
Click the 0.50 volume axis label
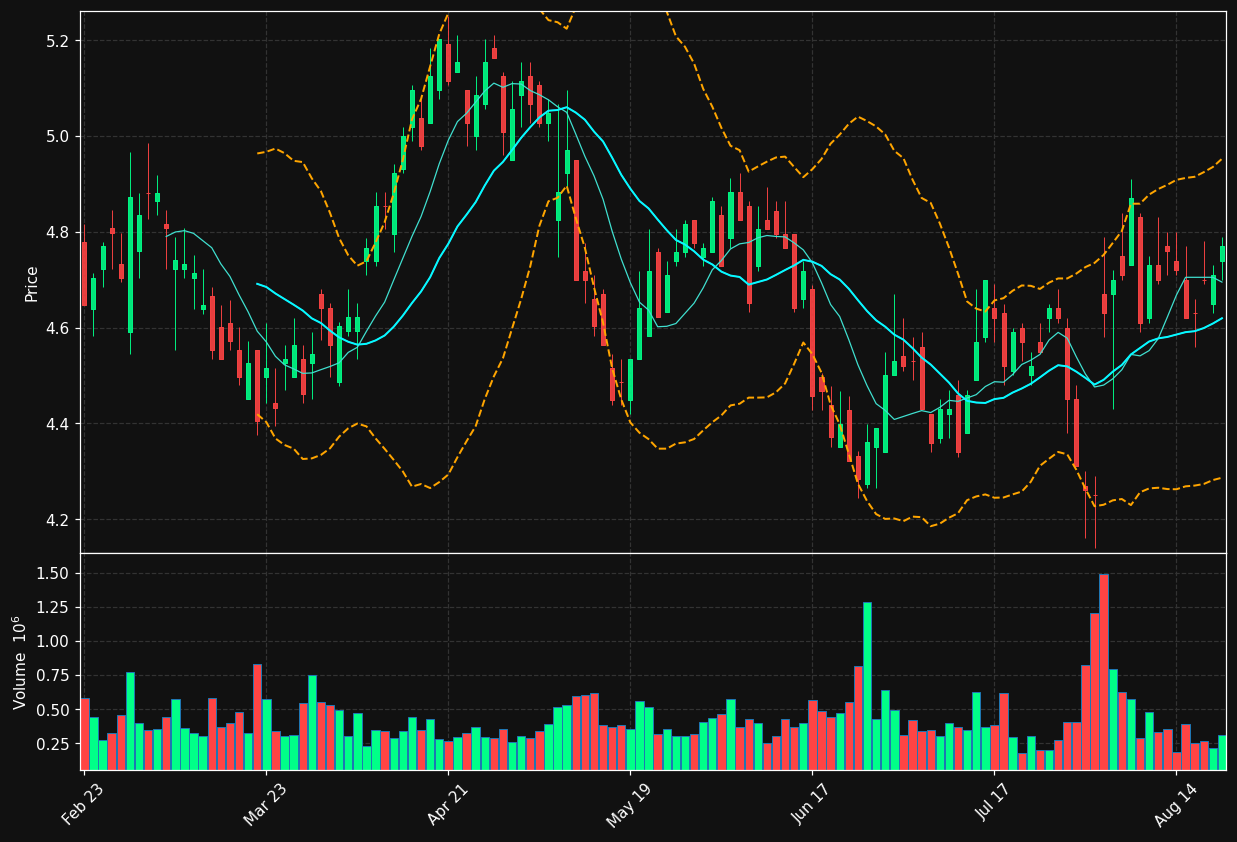(x=52, y=711)
